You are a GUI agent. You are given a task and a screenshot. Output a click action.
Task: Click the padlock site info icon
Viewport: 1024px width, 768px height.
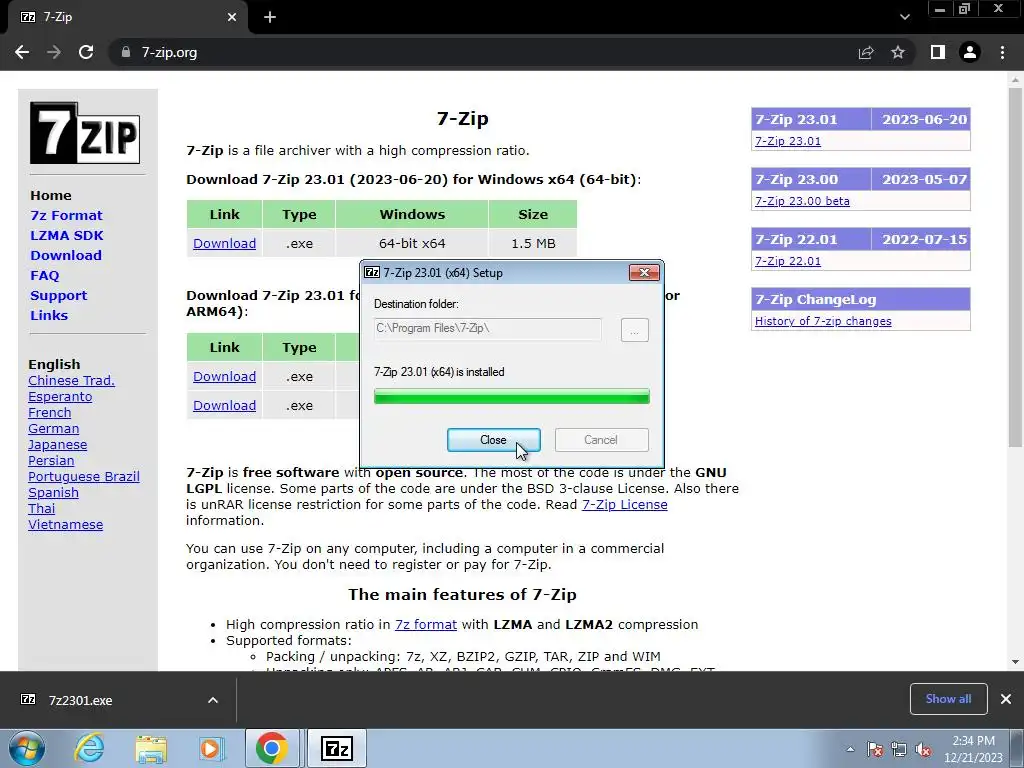click(126, 52)
